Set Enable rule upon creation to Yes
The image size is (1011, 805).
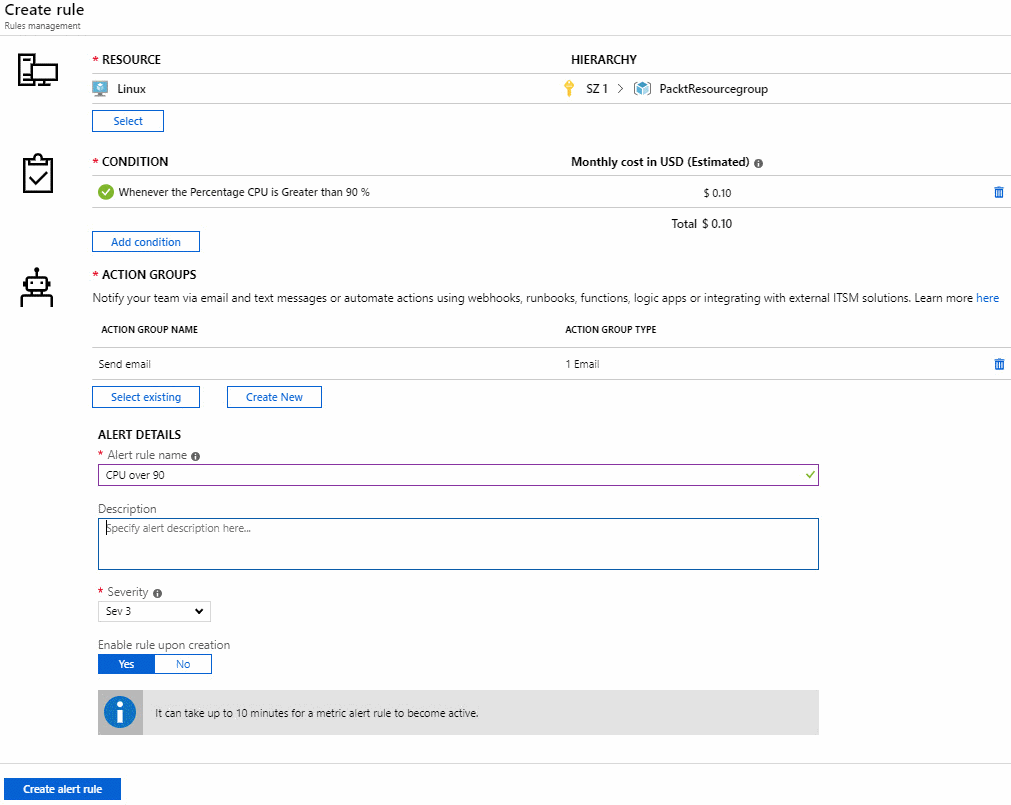(126, 664)
